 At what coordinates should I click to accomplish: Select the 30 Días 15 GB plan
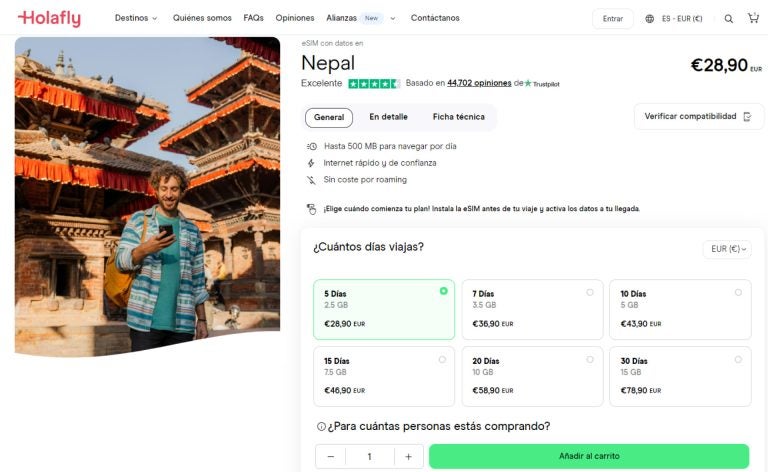[x=680, y=377]
